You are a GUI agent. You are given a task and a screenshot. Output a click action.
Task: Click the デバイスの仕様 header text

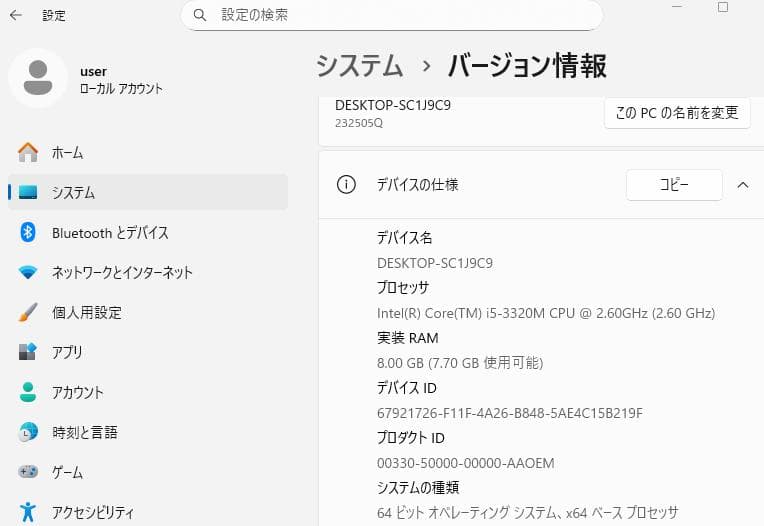pos(418,185)
